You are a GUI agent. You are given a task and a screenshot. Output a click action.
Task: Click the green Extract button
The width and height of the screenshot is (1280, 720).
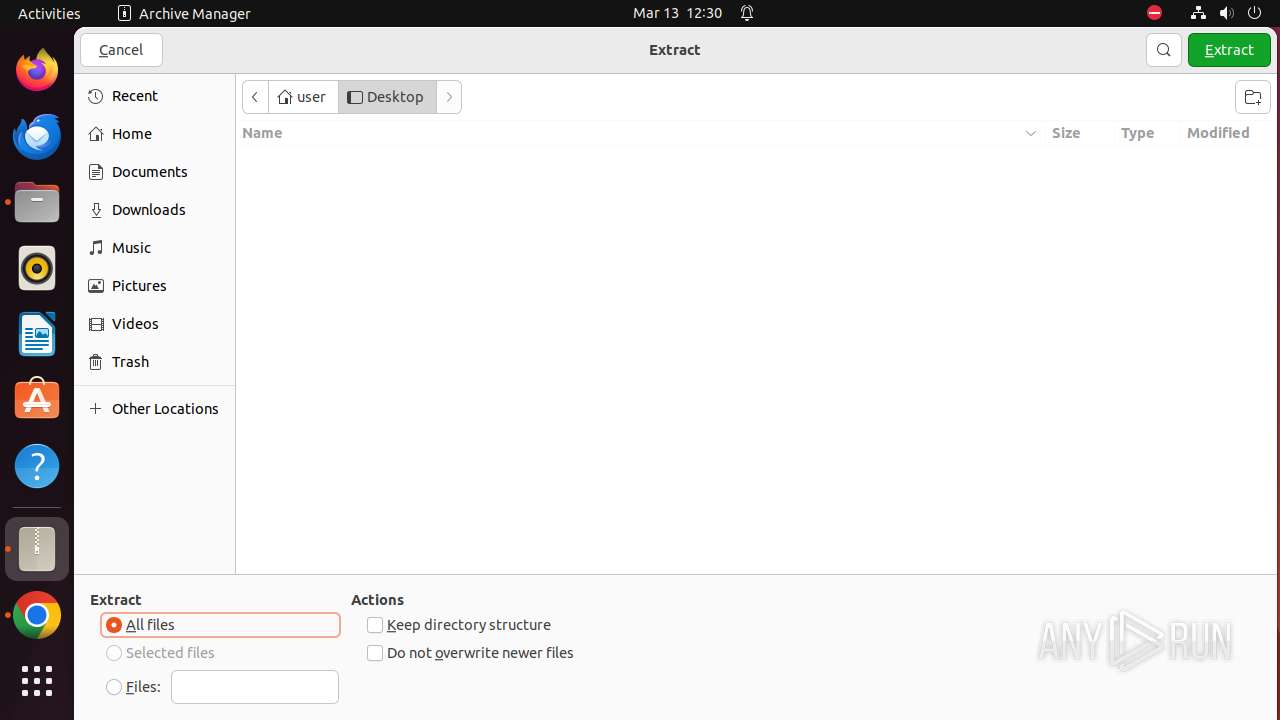click(x=1229, y=50)
